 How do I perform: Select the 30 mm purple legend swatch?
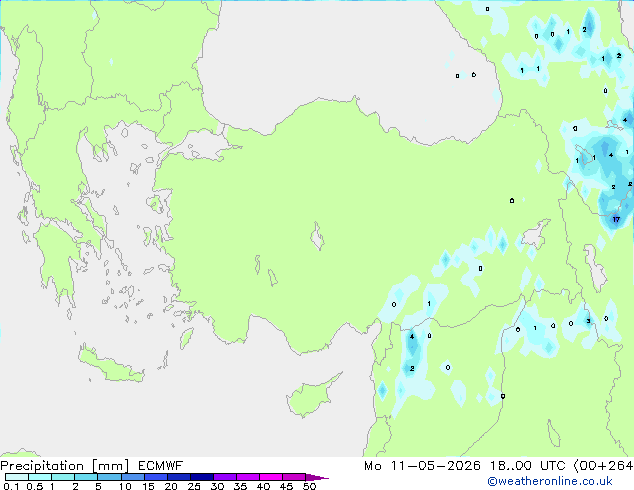pos(225,477)
